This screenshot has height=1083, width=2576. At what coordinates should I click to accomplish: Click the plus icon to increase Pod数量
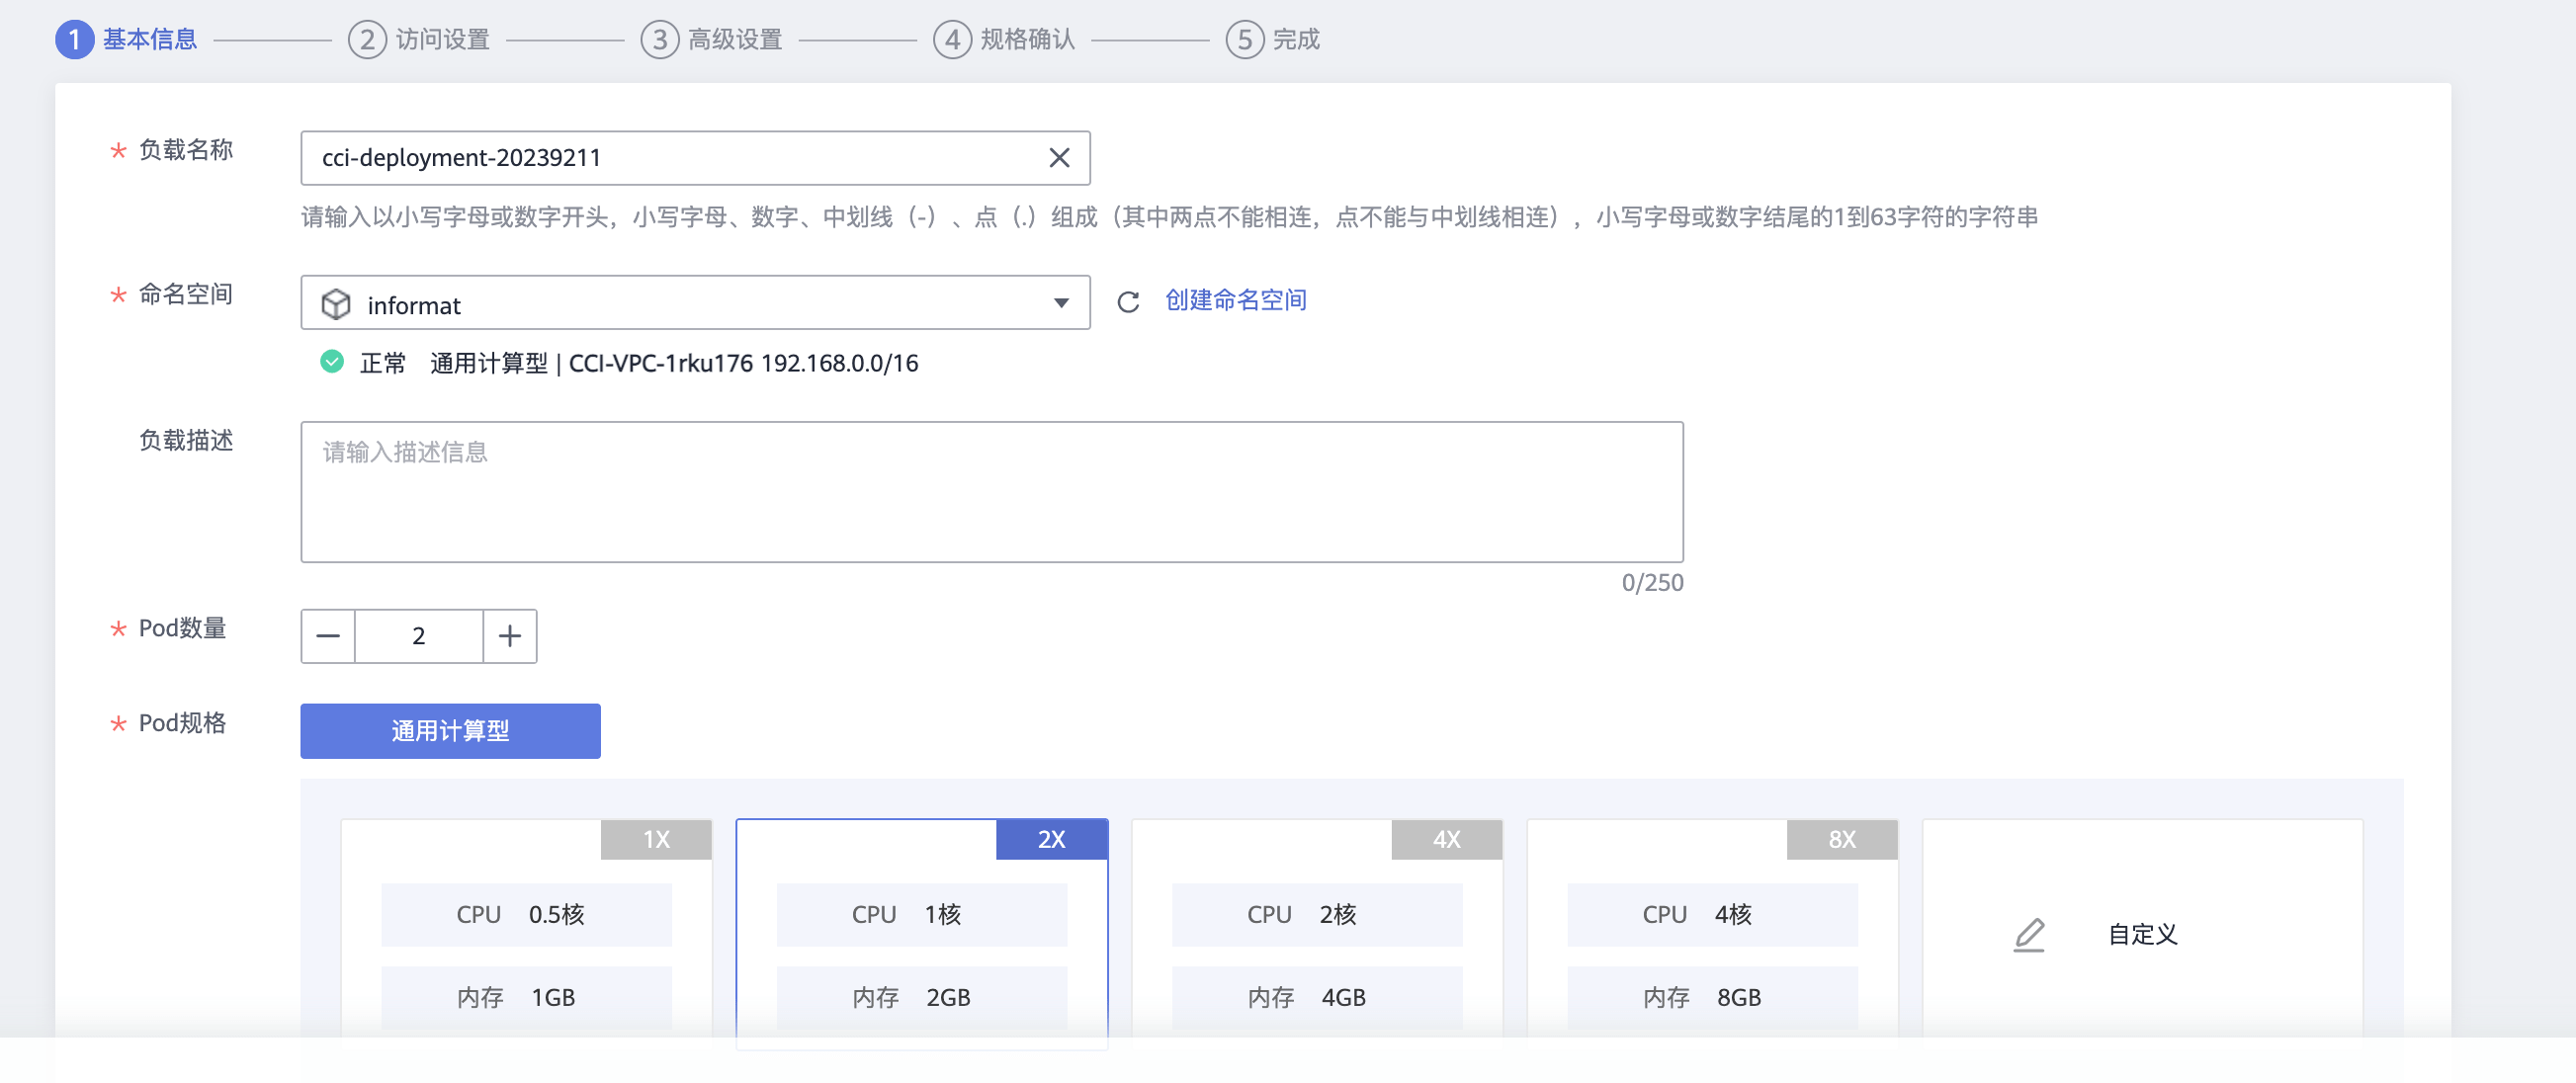(509, 636)
